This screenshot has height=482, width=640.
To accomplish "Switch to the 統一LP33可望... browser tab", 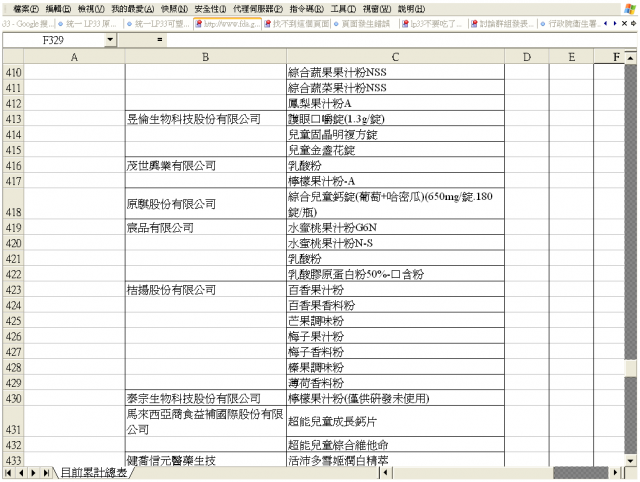I will coord(158,24).
